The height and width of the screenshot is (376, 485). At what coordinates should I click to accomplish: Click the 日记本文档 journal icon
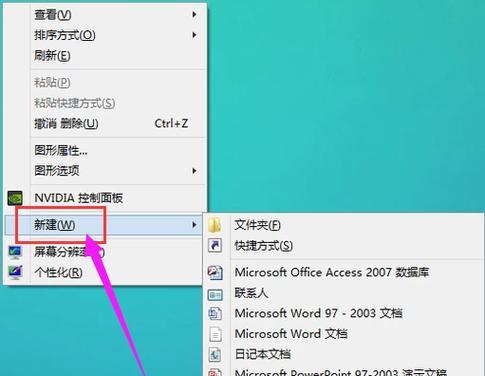point(215,355)
